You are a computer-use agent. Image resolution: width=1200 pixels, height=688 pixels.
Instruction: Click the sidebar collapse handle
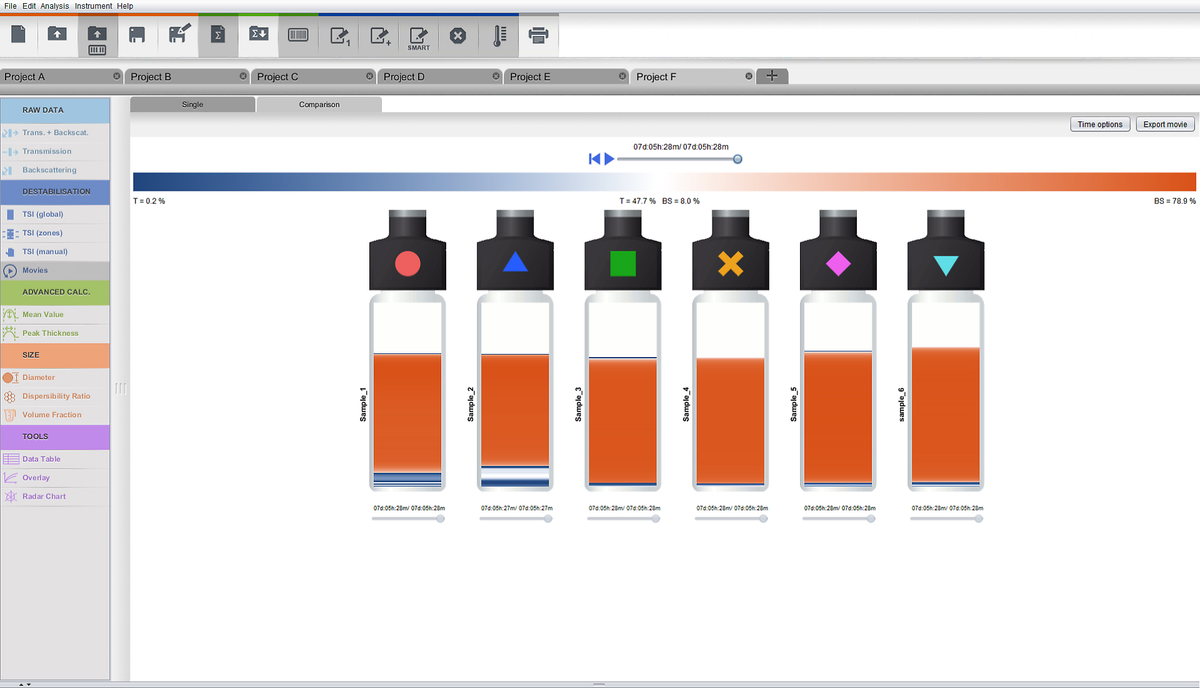pyautogui.click(x=120, y=388)
